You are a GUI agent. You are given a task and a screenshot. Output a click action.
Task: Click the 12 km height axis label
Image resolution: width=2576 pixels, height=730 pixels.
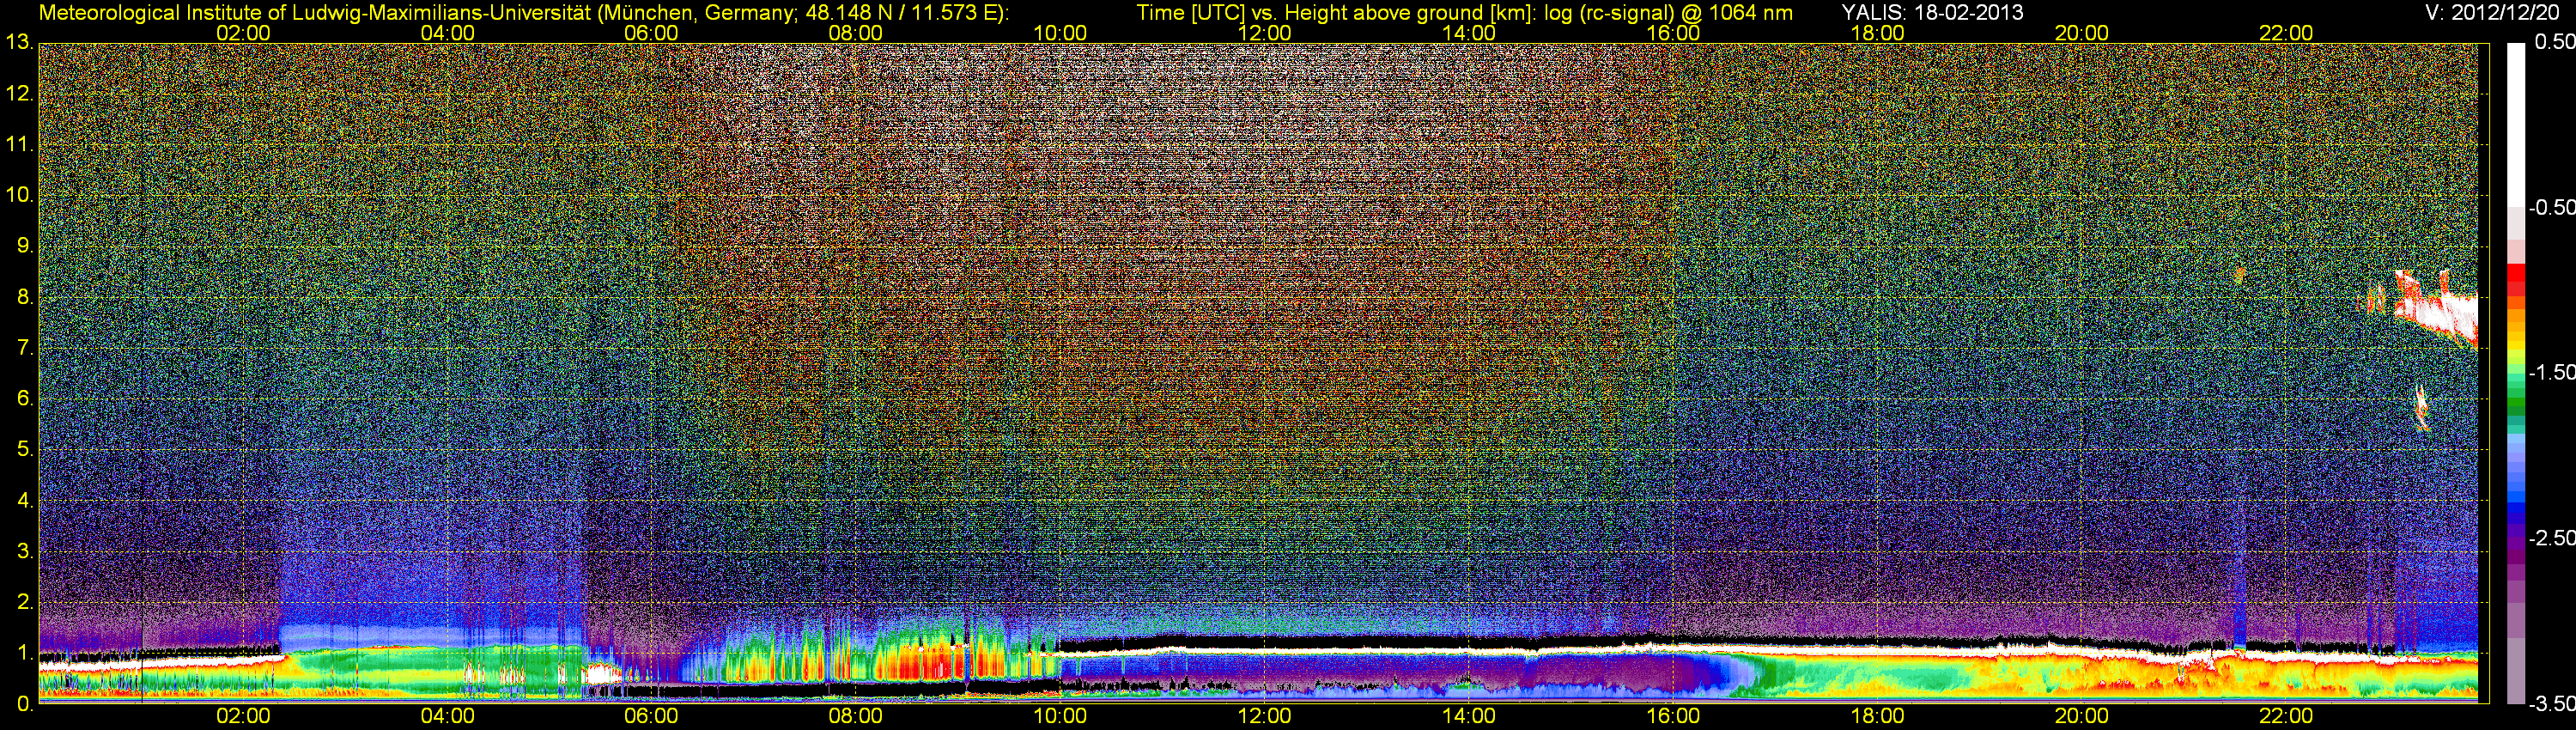coord(18,94)
